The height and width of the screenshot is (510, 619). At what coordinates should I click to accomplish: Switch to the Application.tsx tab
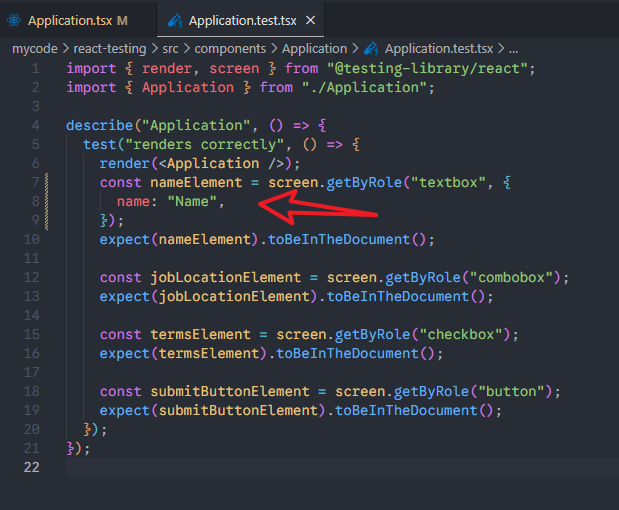pyautogui.click(x=70, y=20)
